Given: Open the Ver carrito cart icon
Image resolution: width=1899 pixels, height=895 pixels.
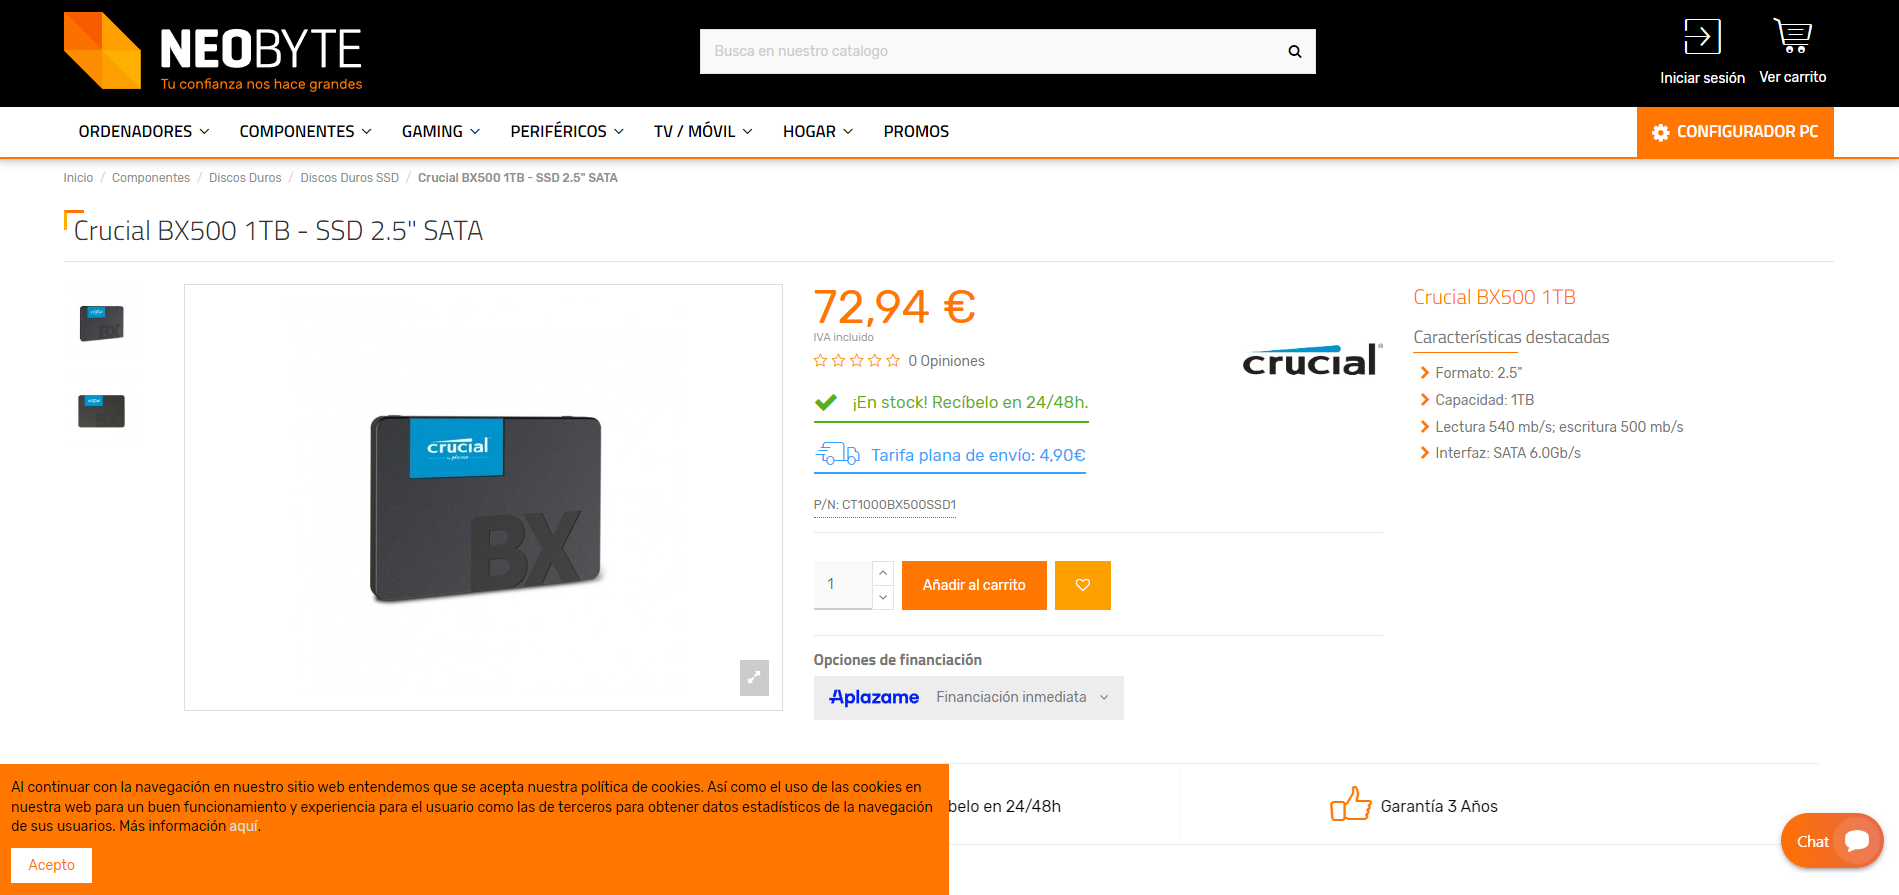Looking at the screenshot, I should (x=1792, y=36).
